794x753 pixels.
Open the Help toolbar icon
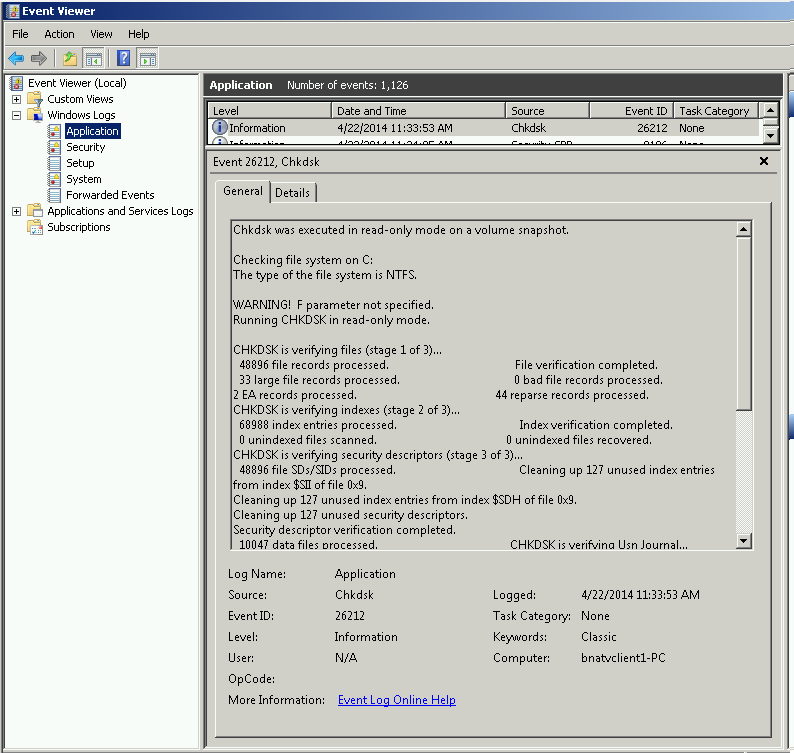(x=124, y=59)
